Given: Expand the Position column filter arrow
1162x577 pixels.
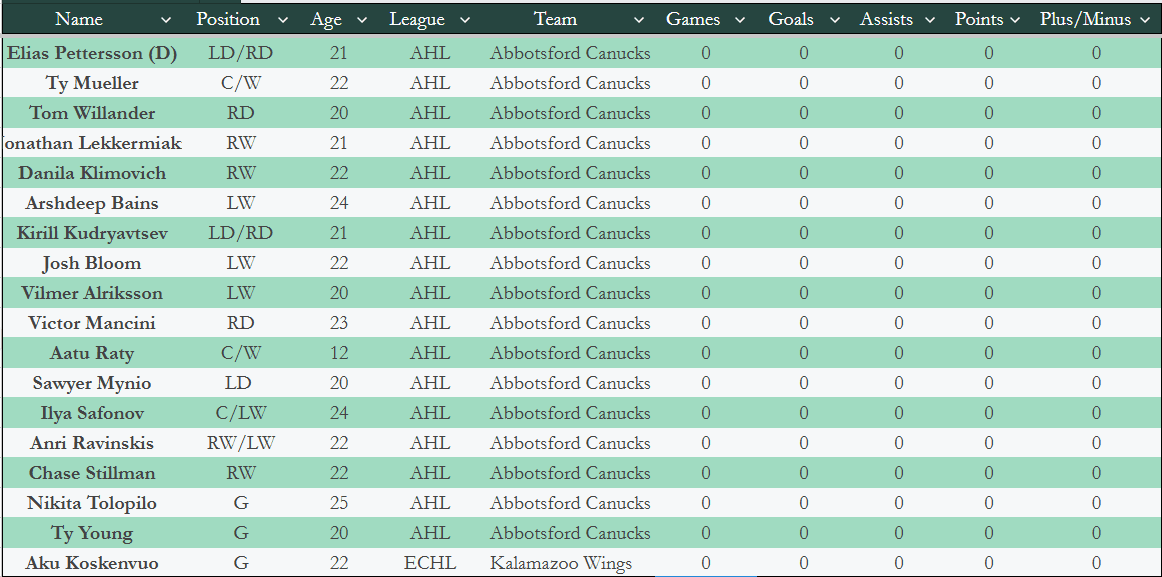Looking at the screenshot, I should 283,20.
